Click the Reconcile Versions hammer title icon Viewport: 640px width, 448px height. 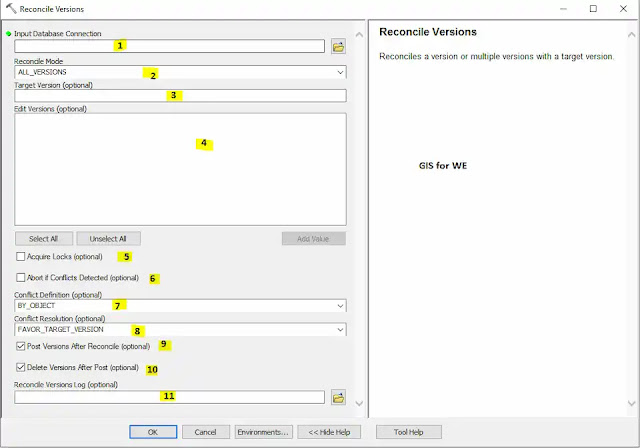(11, 8)
